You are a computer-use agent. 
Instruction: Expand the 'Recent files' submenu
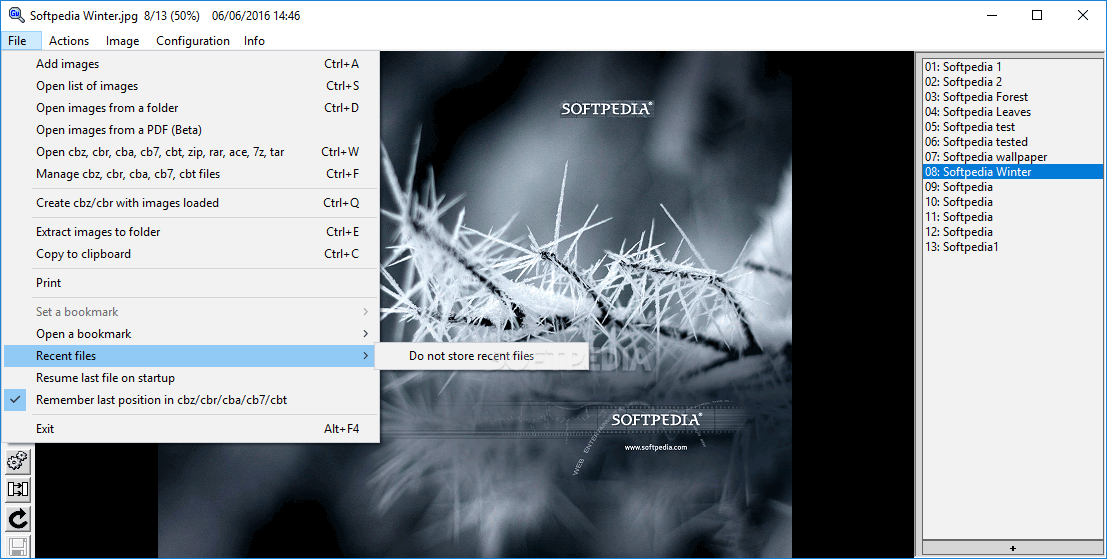[x=191, y=356]
